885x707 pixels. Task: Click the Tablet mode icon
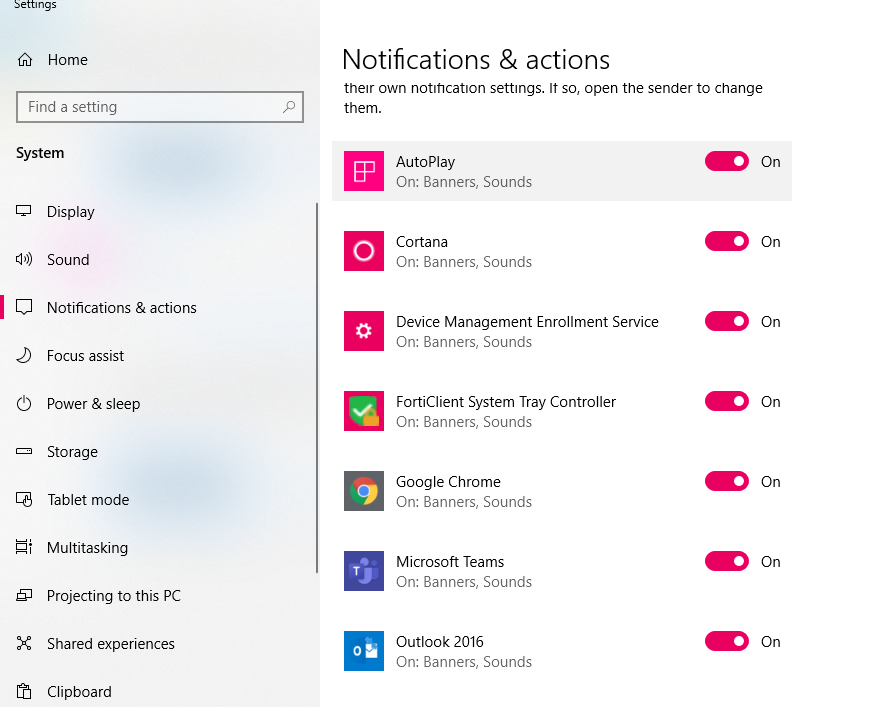click(x=24, y=499)
